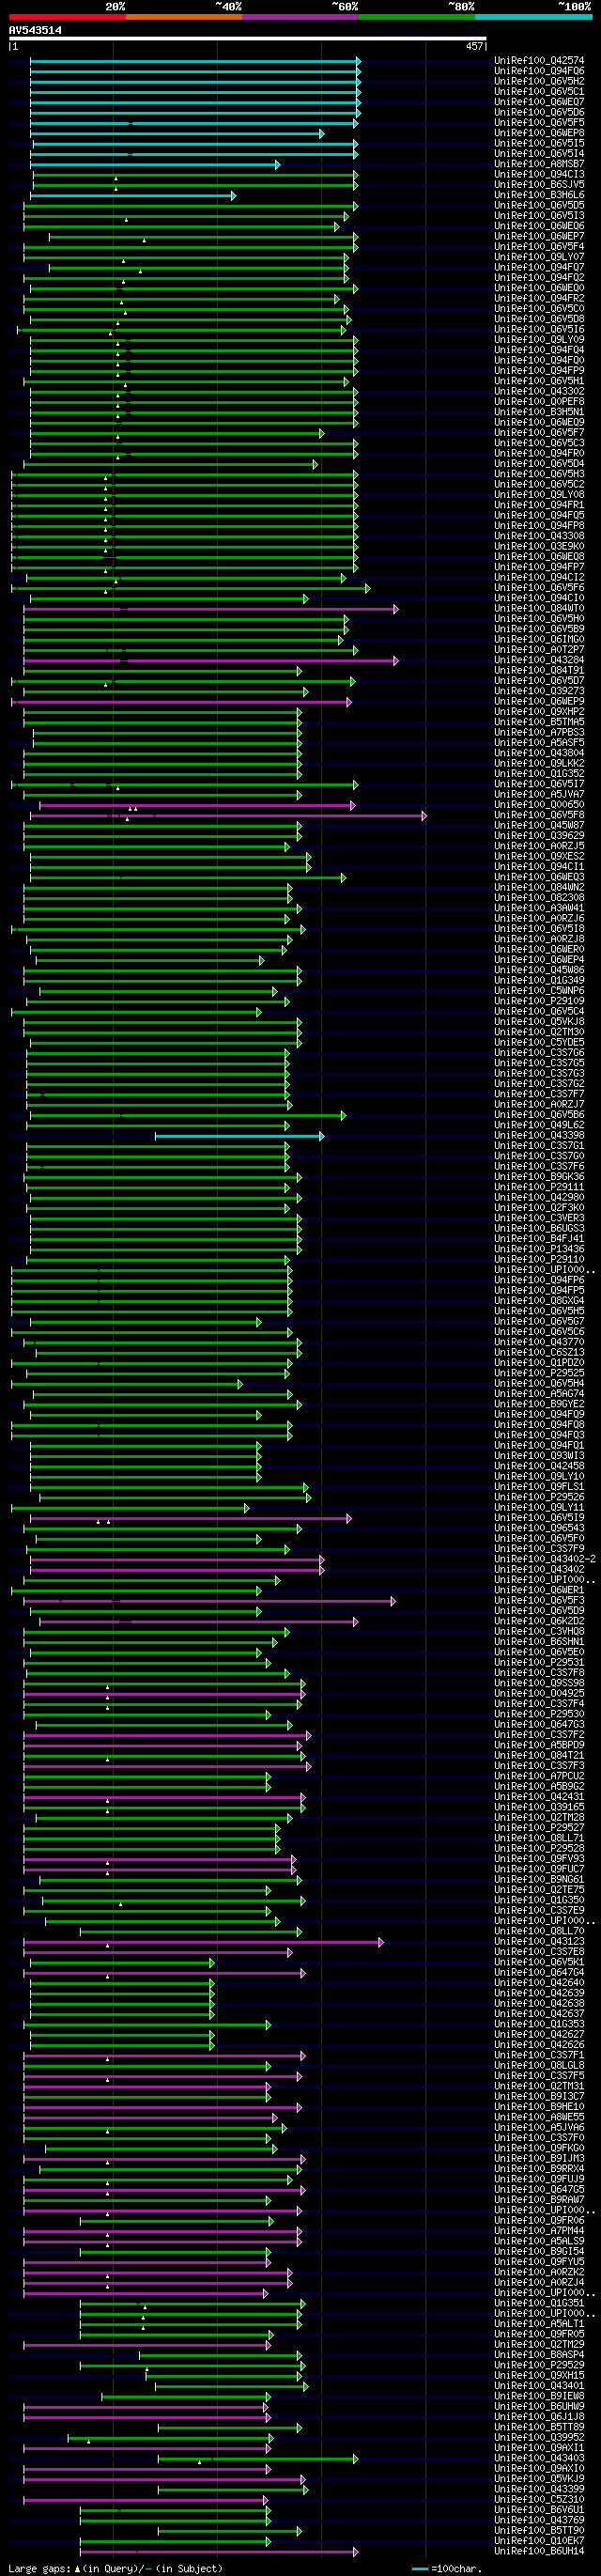Select the UniRef100_C5Z310 label
This screenshot has height=2576, width=601.
[539, 2499]
